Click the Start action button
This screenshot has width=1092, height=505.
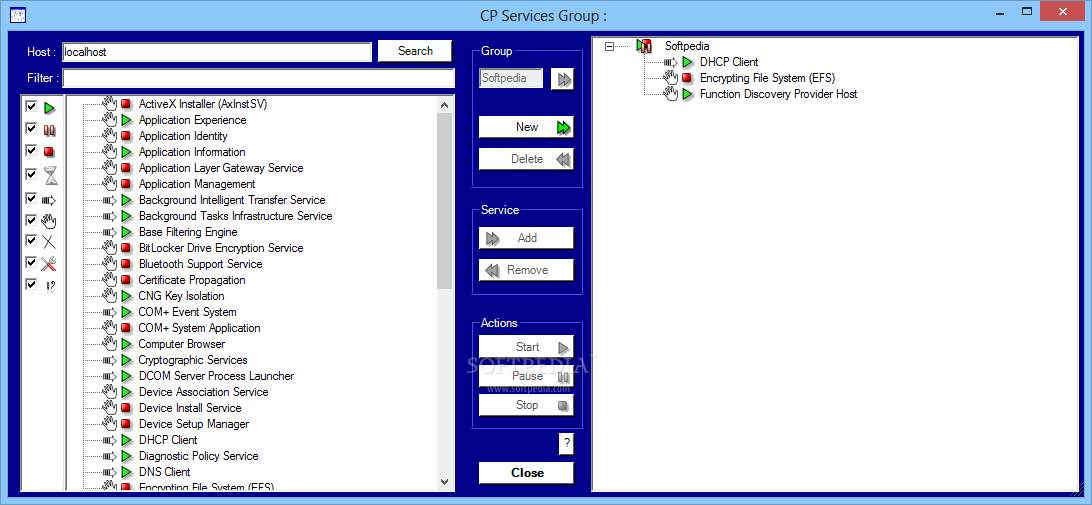point(526,347)
